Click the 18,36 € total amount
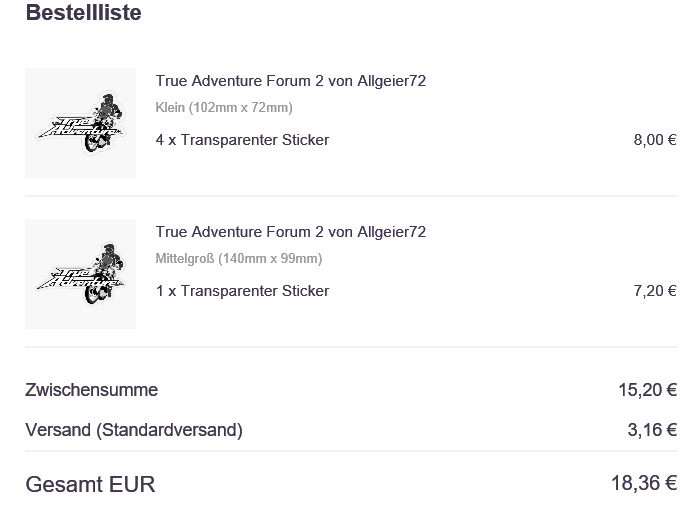 (x=644, y=484)
